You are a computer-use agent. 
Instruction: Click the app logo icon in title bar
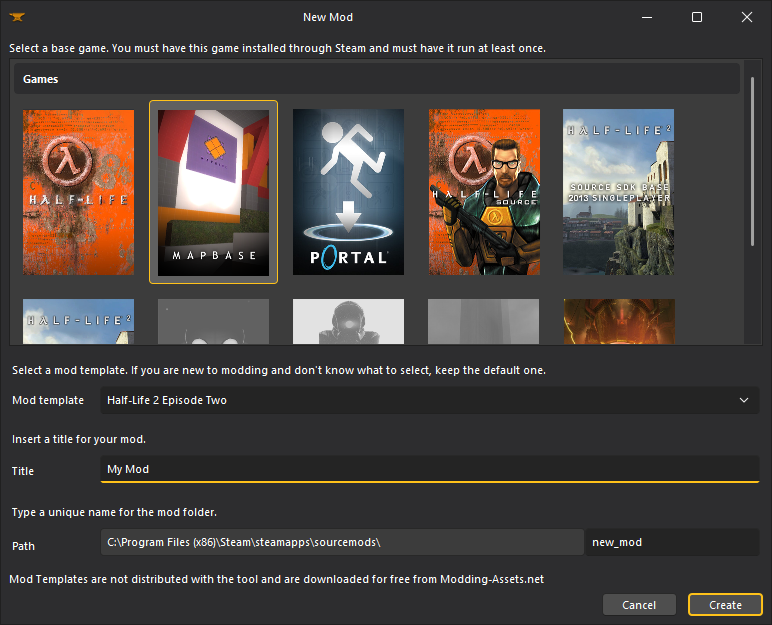(17, 17)
